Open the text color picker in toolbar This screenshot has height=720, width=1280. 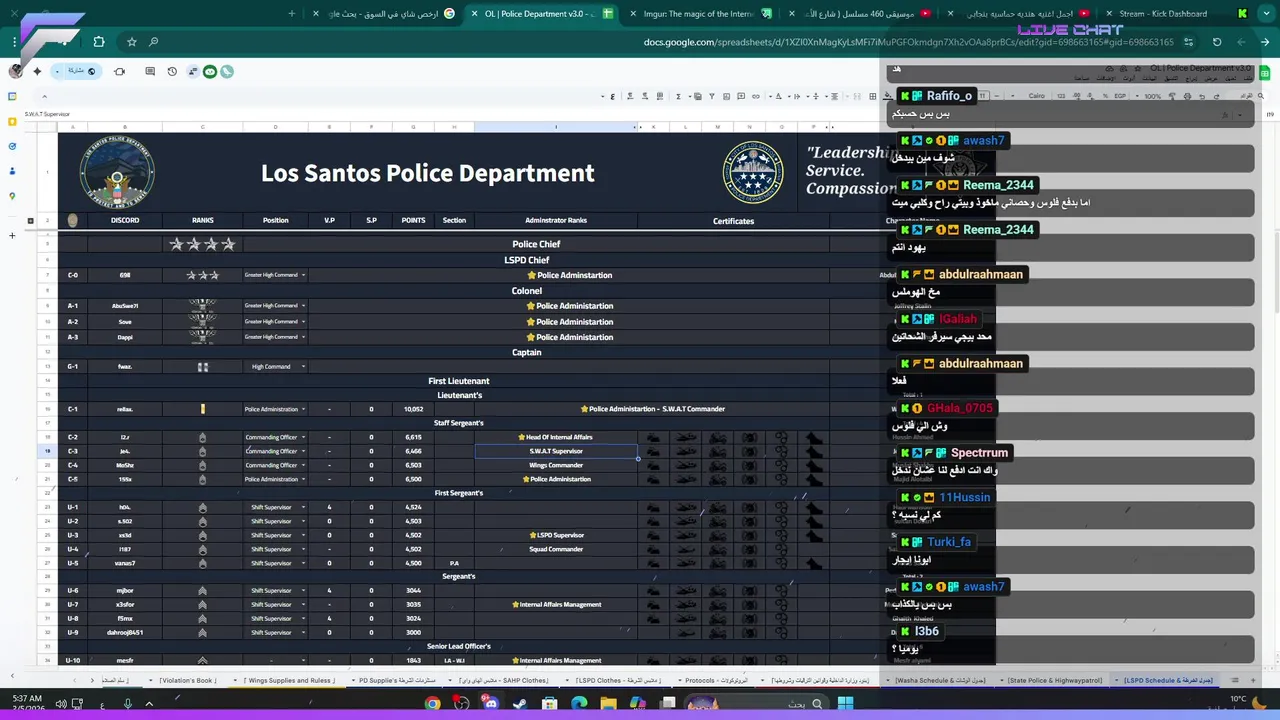point(778,96)
